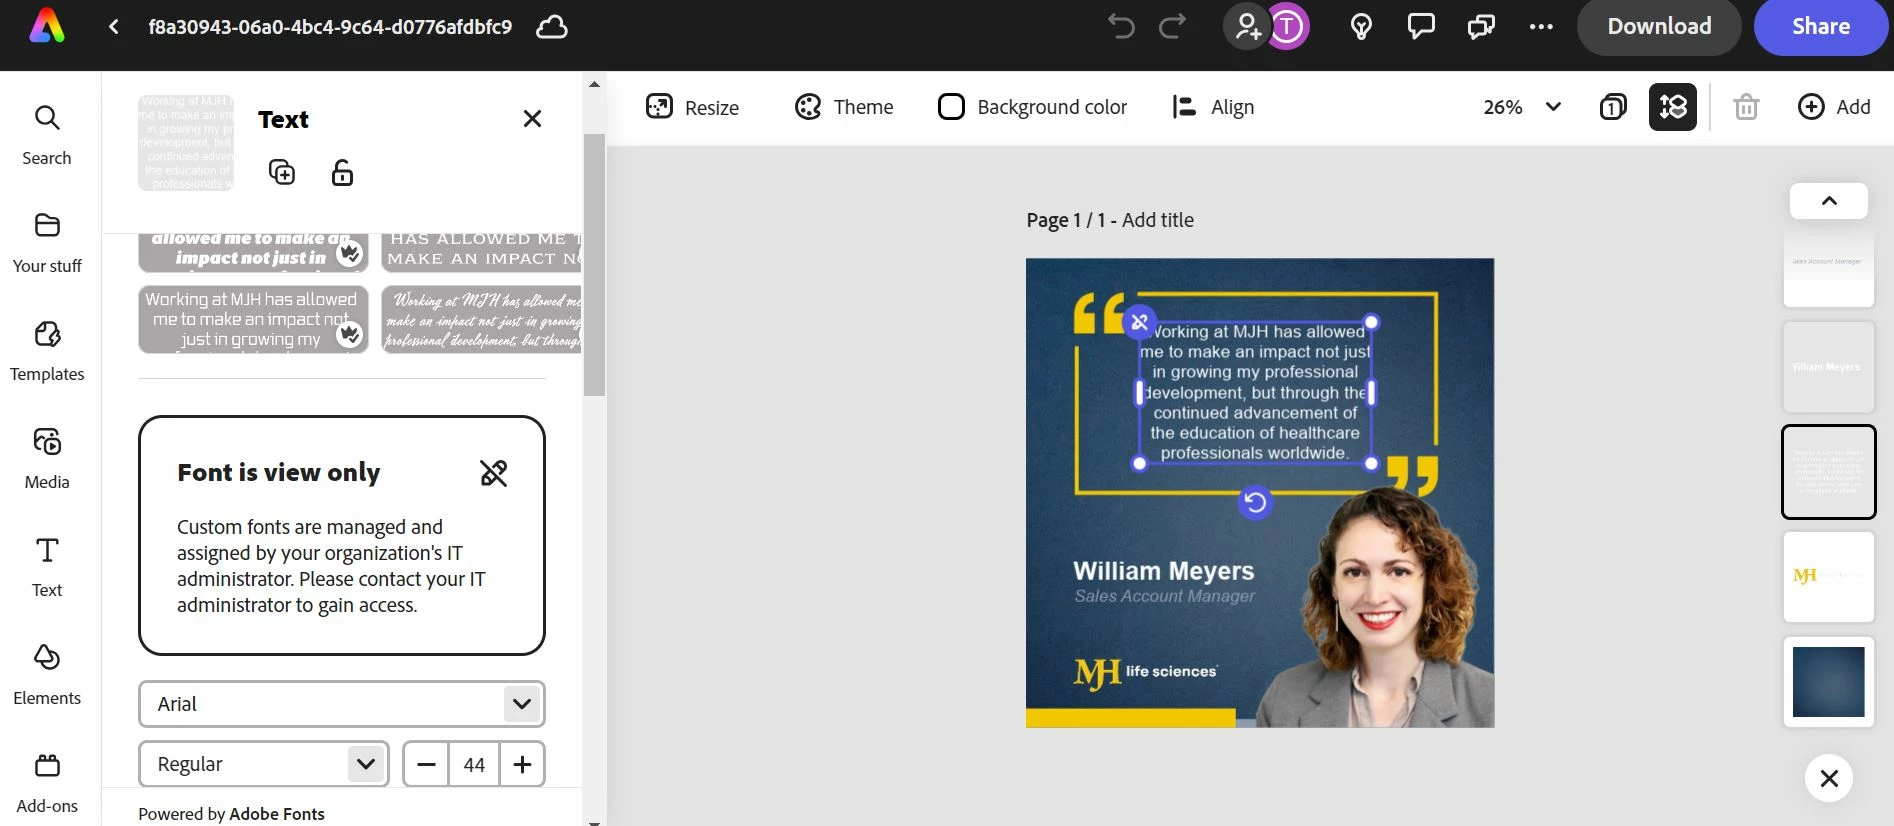Click the left panel scroll up arrow

coord(594,84)
